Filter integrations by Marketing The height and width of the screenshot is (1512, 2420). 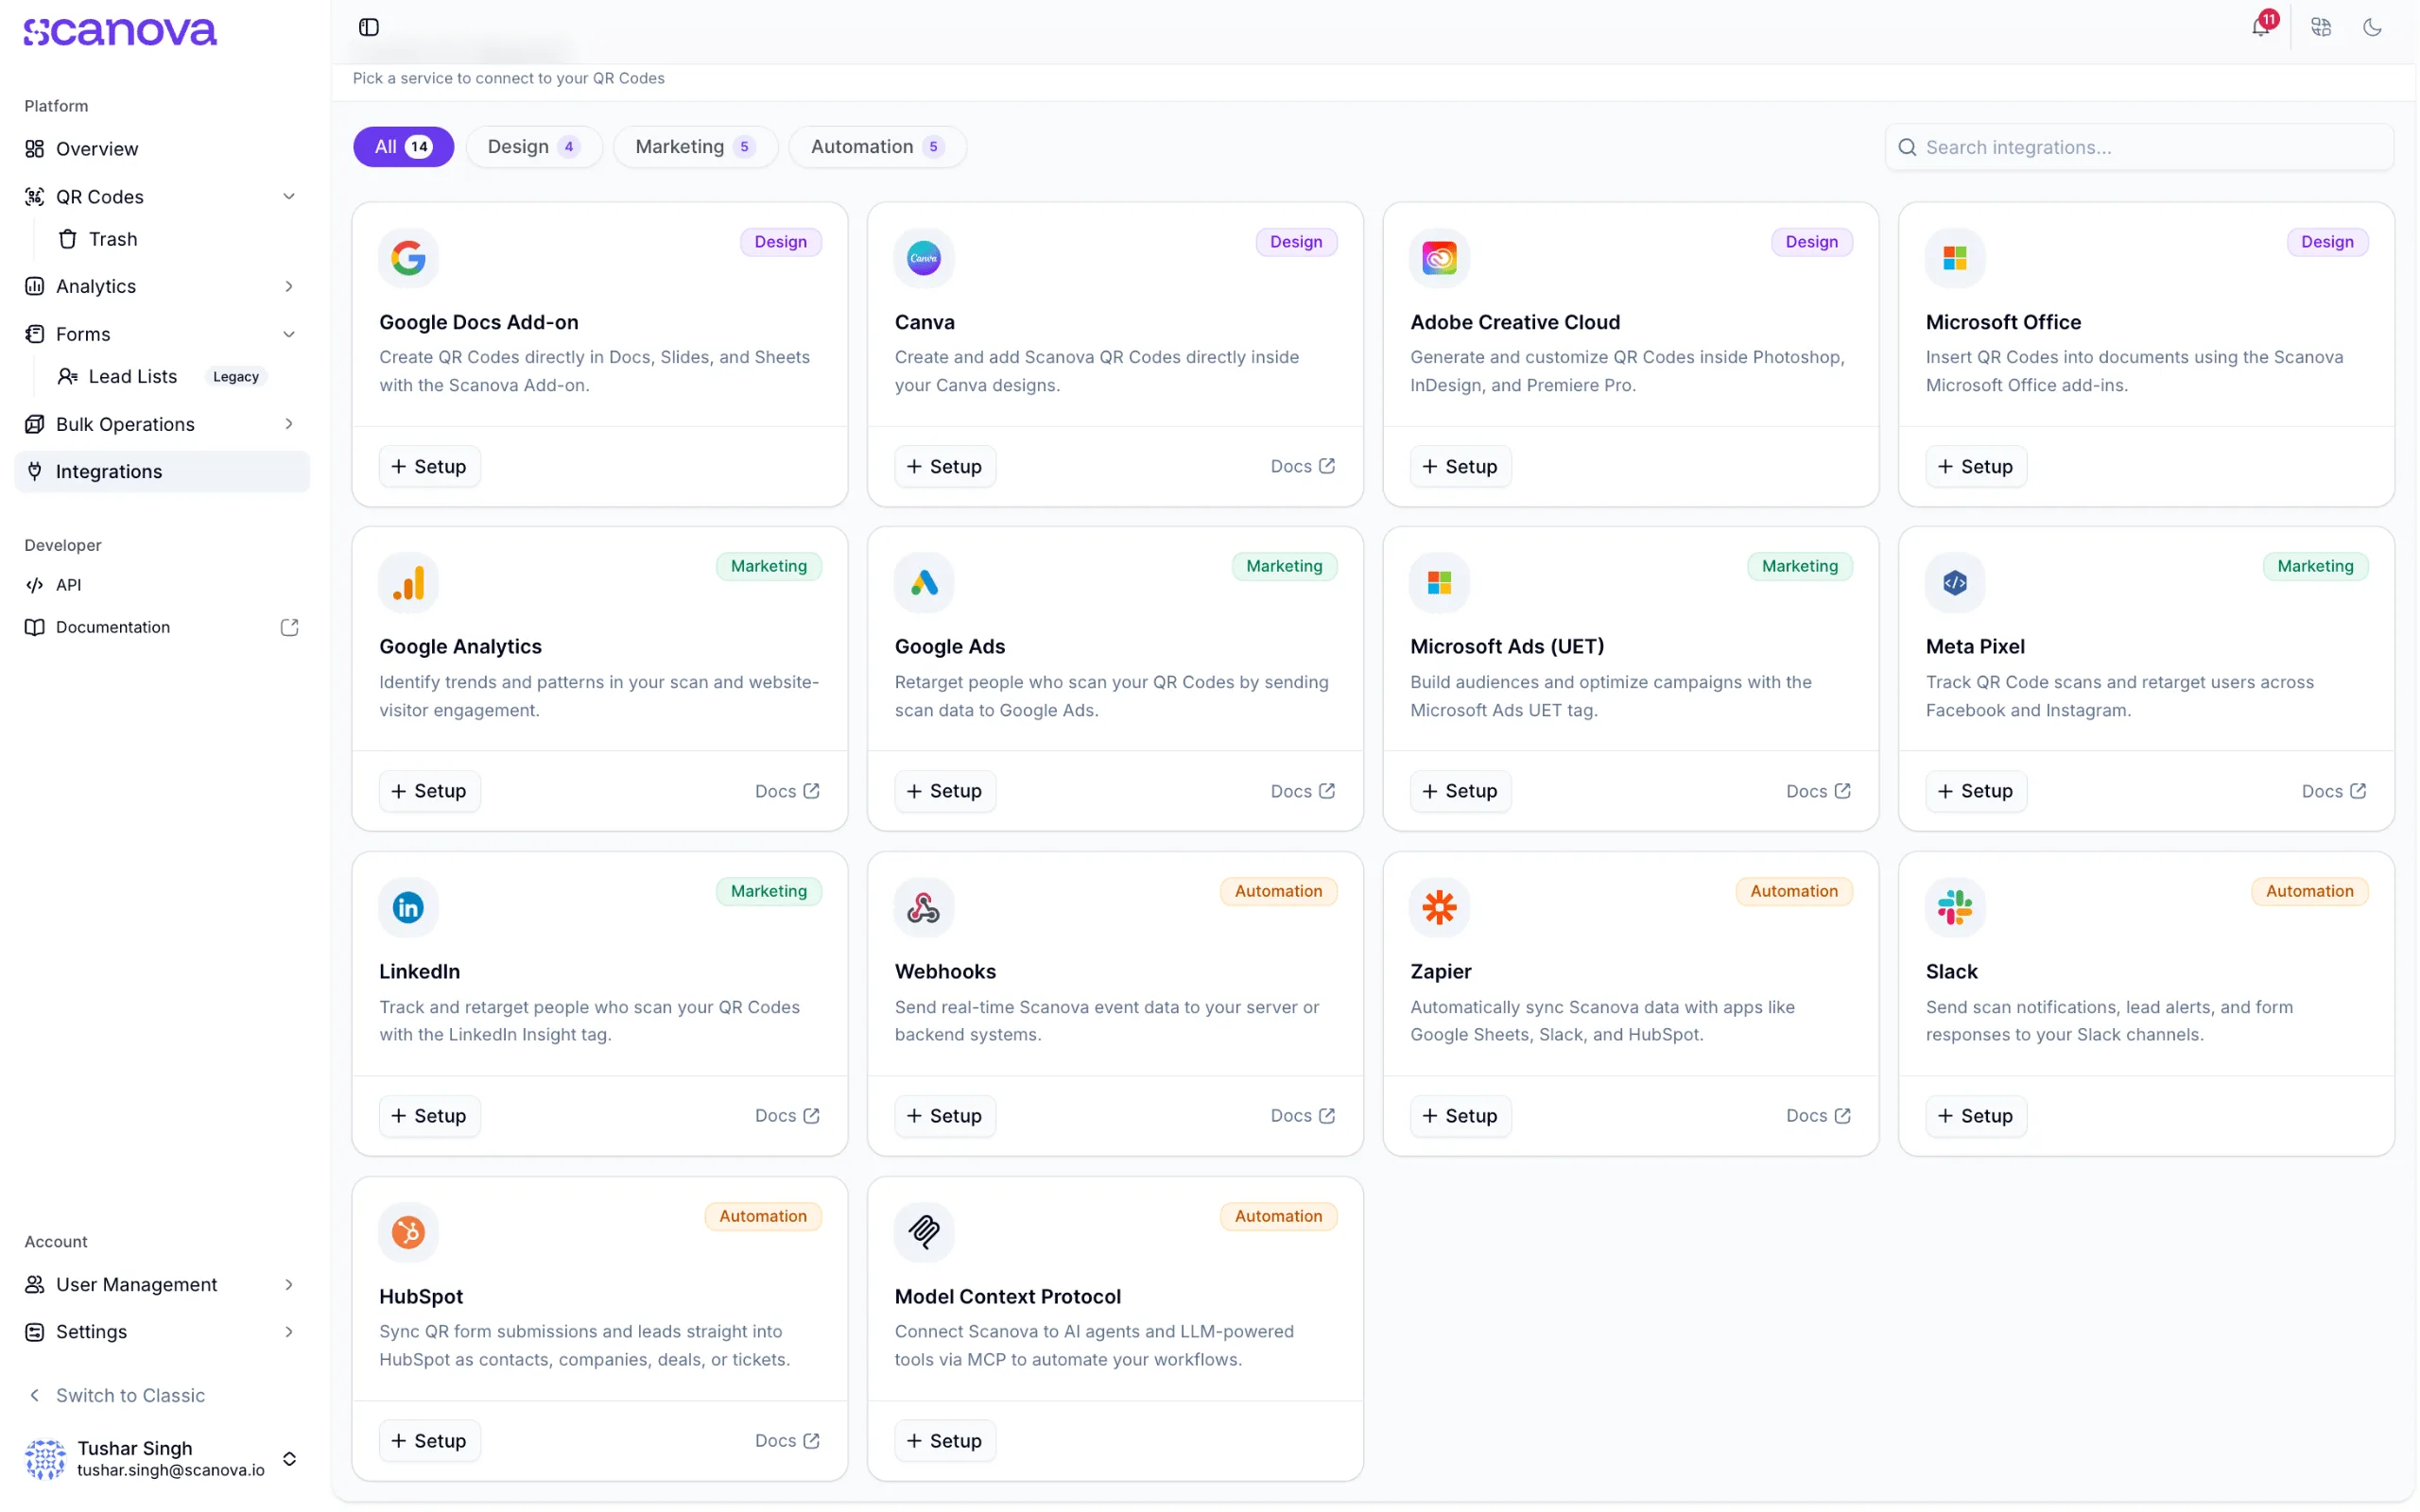click(x=695, y=147)
